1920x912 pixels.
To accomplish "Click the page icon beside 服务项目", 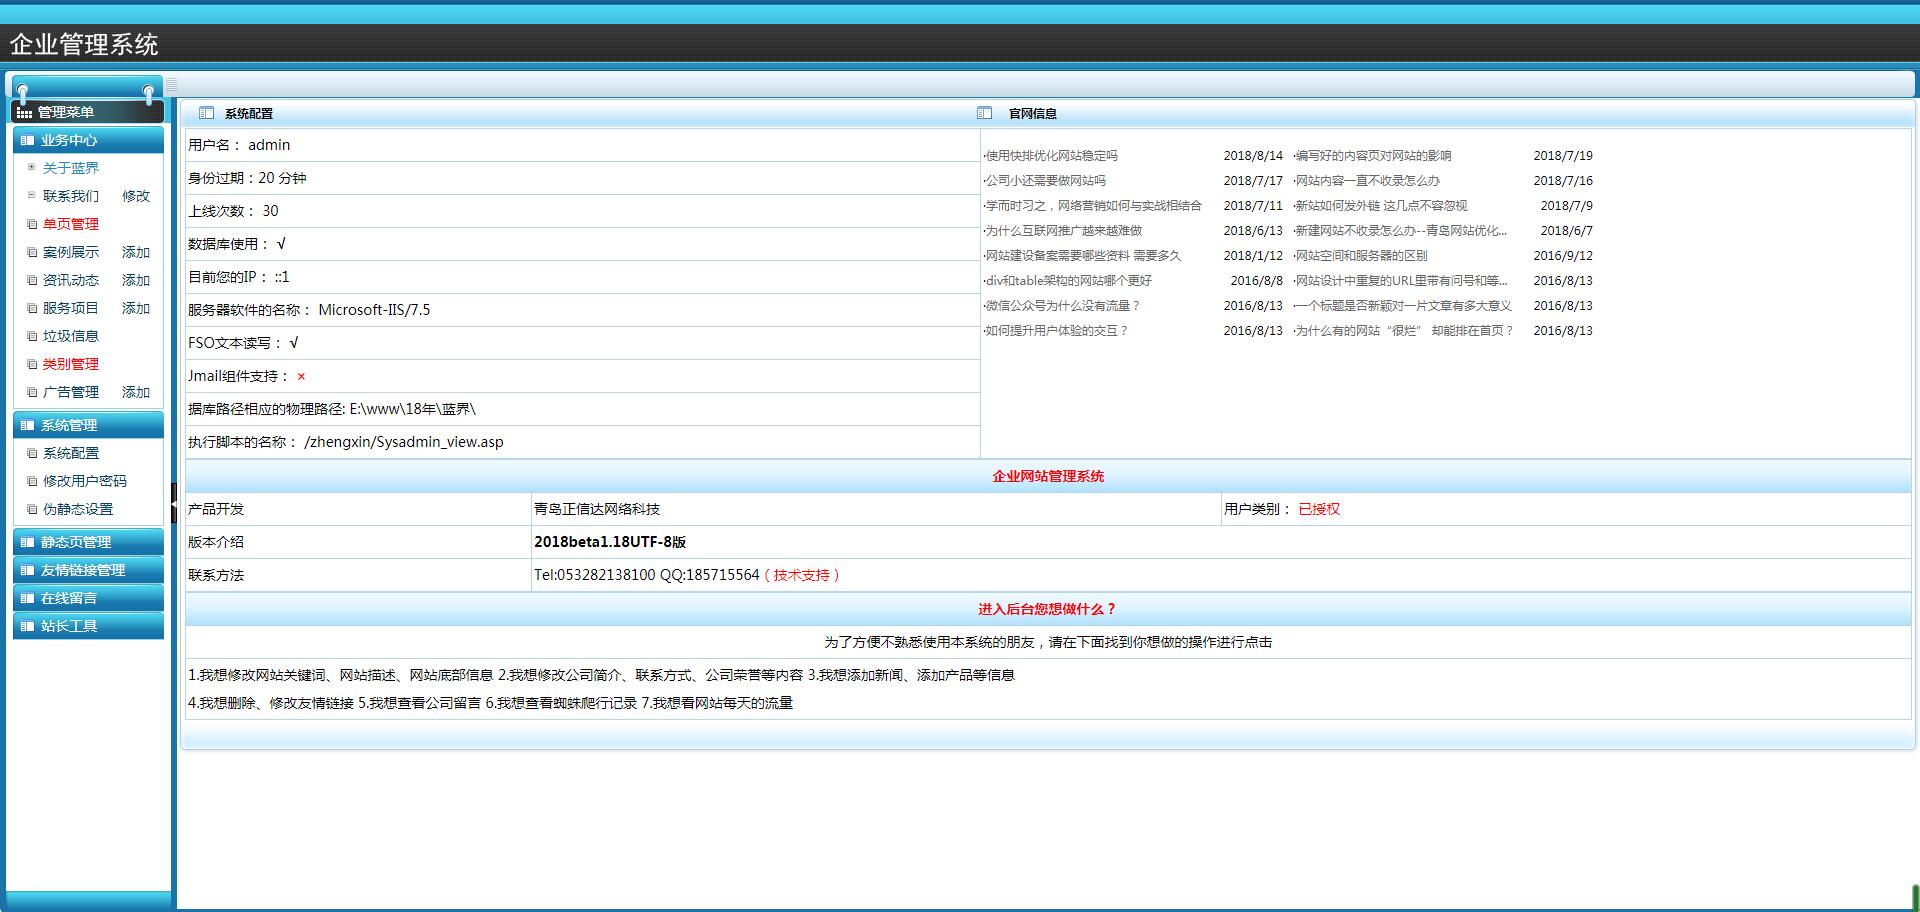I will pyautogui.click(x=32, y=308).
